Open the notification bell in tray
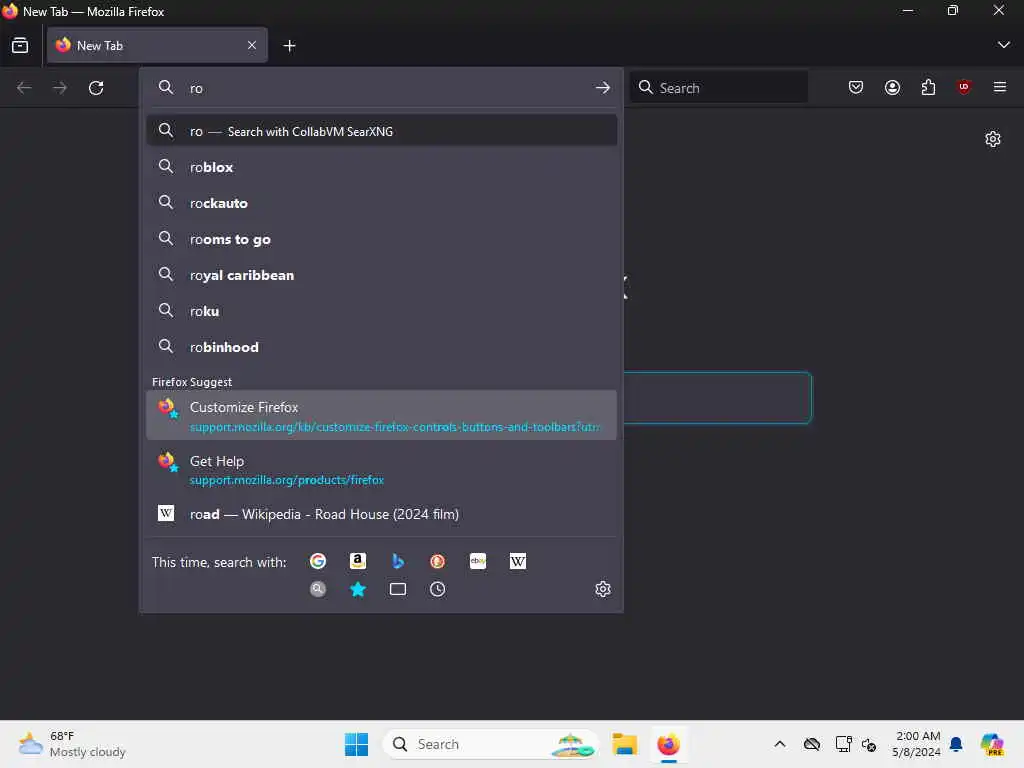 956,744
